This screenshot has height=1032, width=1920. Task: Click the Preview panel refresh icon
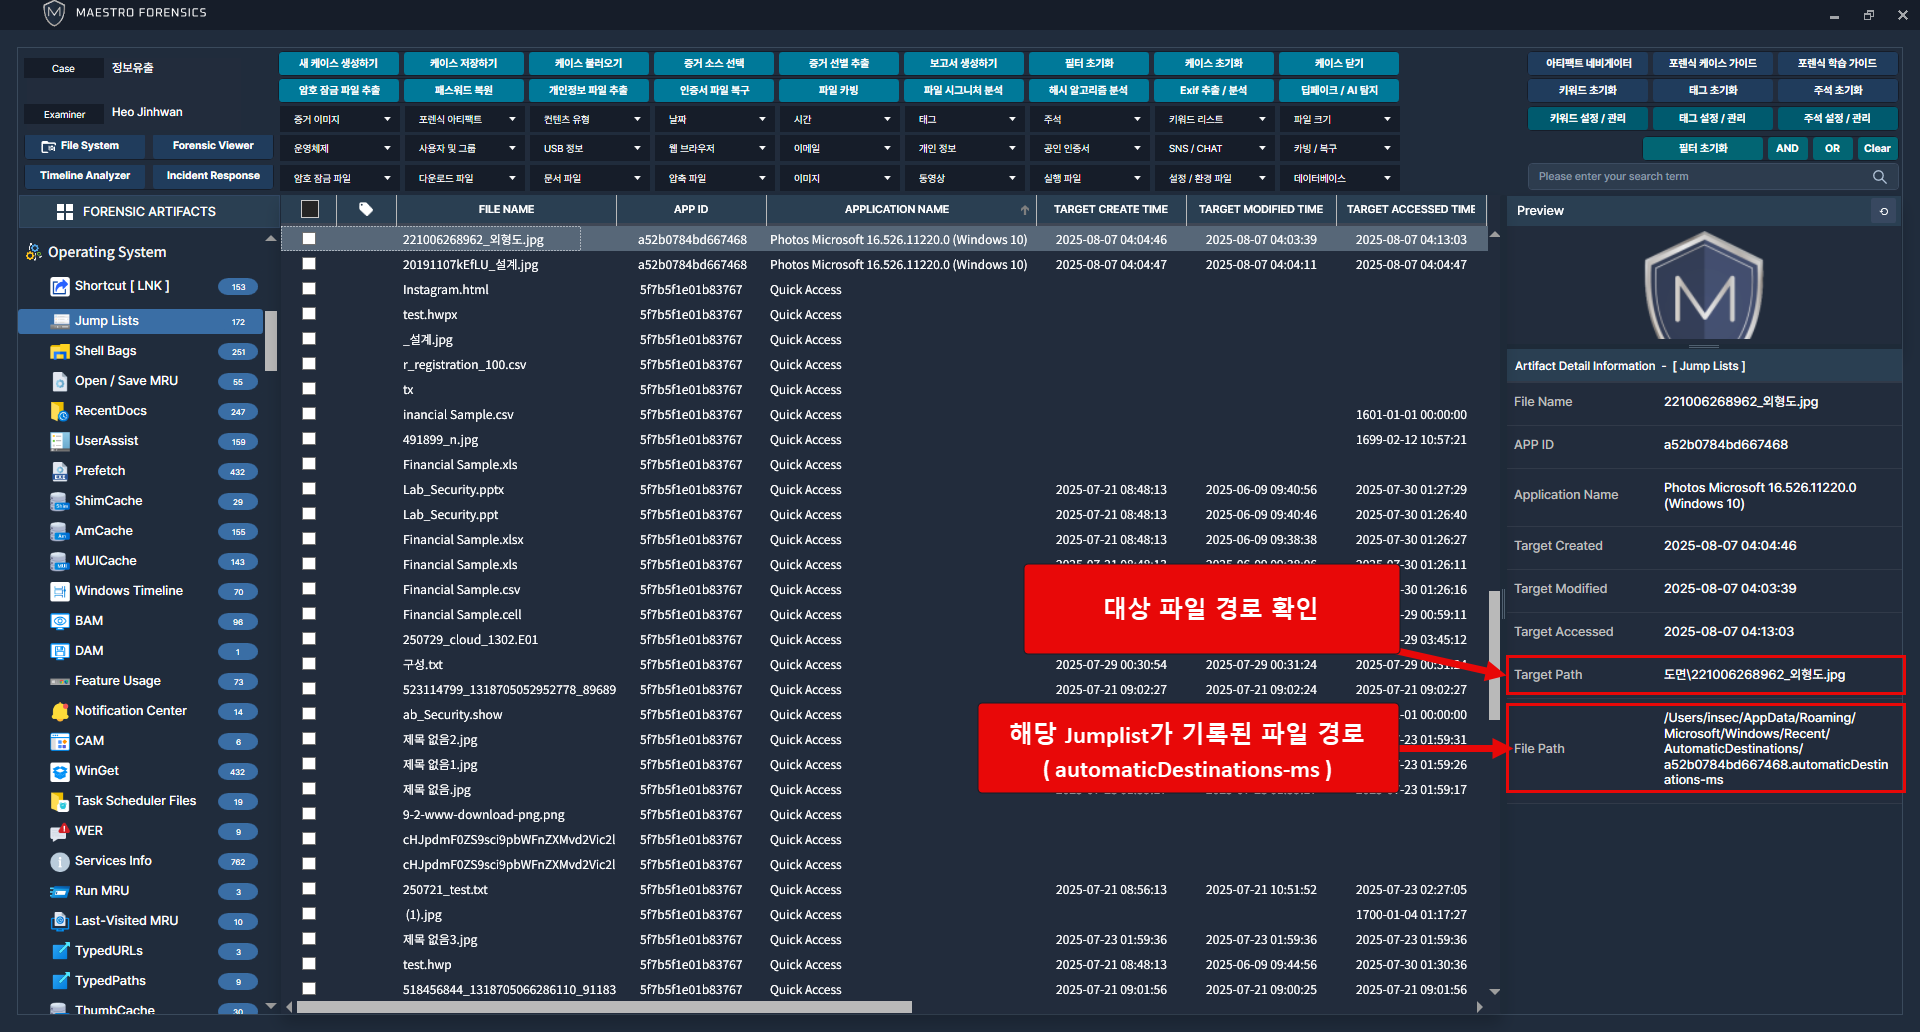click(1883, 211)
